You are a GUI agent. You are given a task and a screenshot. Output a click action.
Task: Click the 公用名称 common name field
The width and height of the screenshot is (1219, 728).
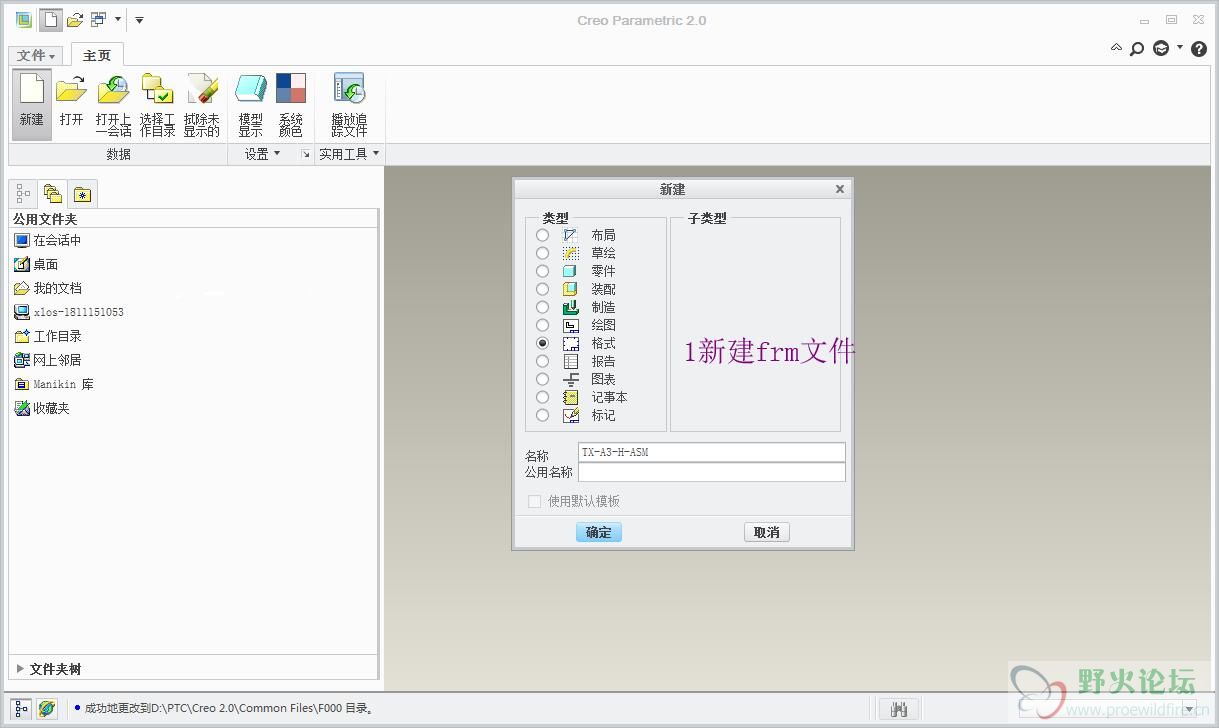click(712, 472)
